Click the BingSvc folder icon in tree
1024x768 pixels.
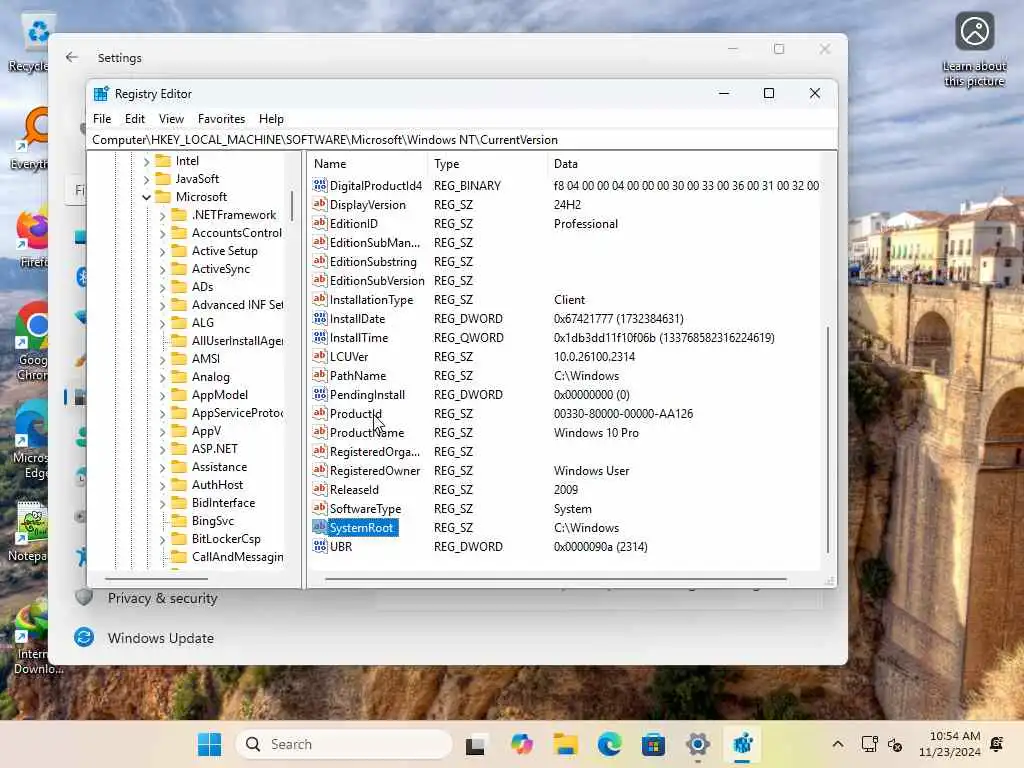tap(179, 521)
